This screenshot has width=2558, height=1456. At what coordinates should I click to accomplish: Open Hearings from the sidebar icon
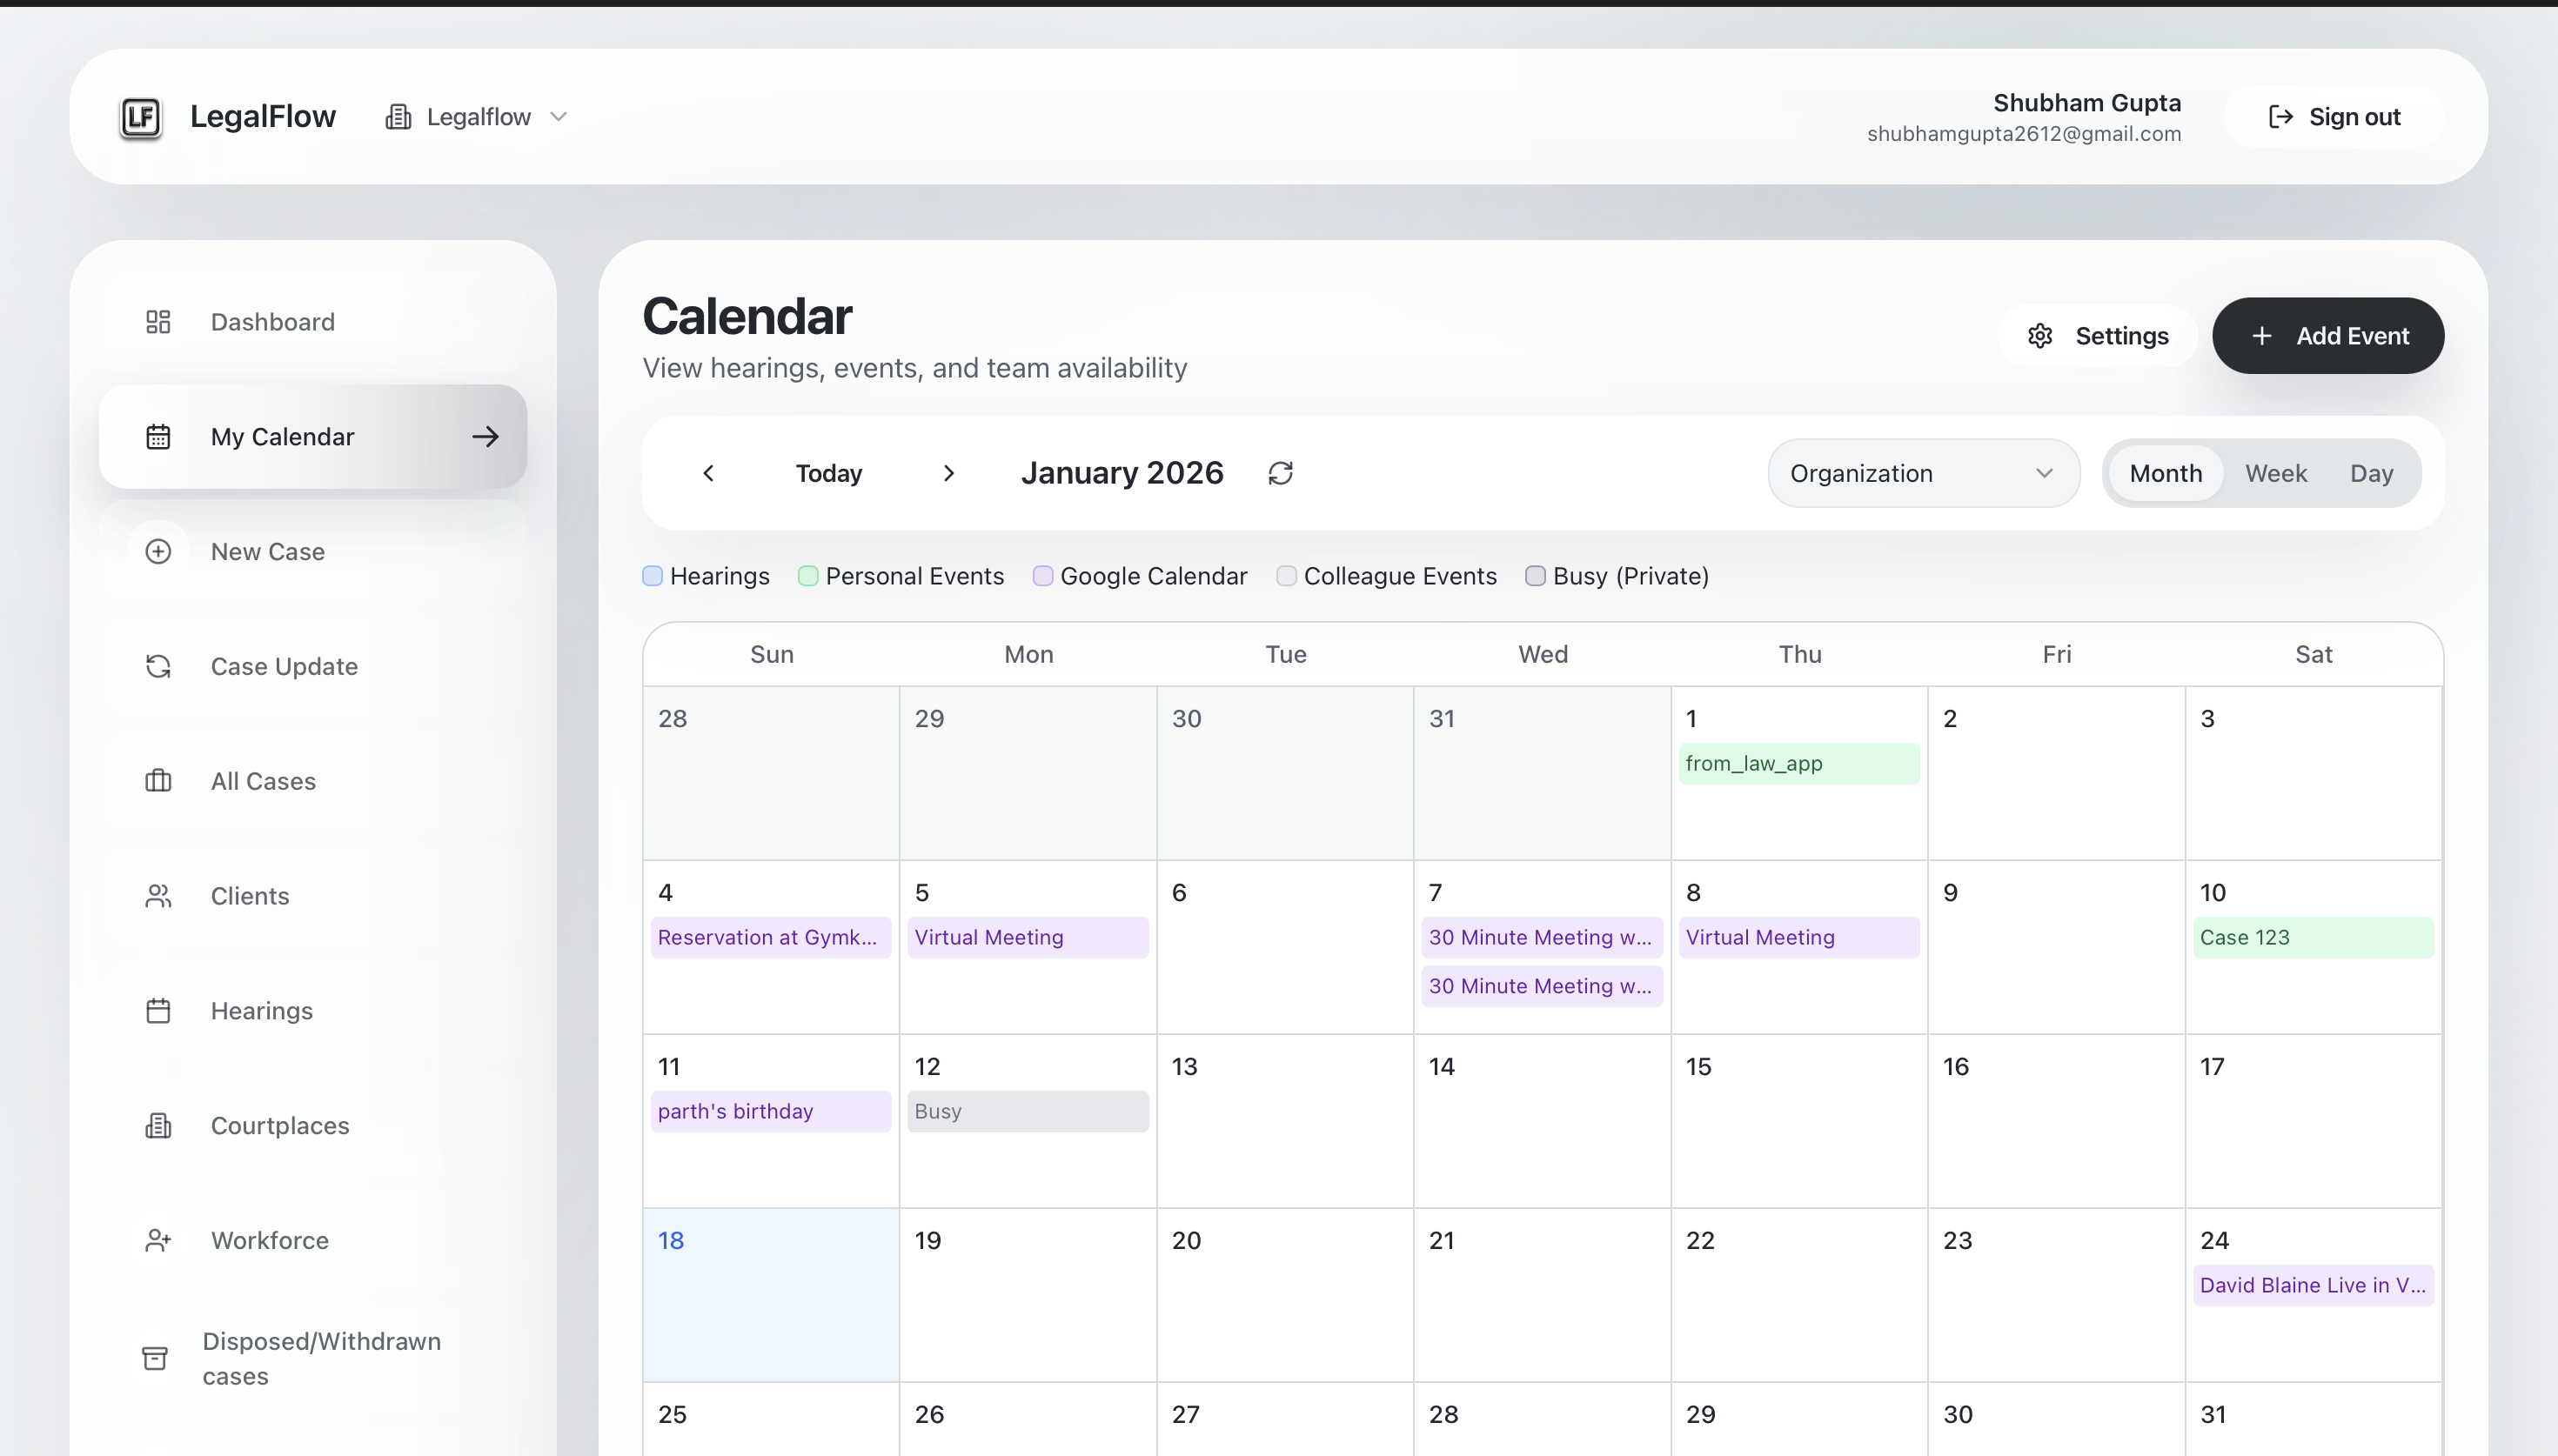click(159, 1011)
